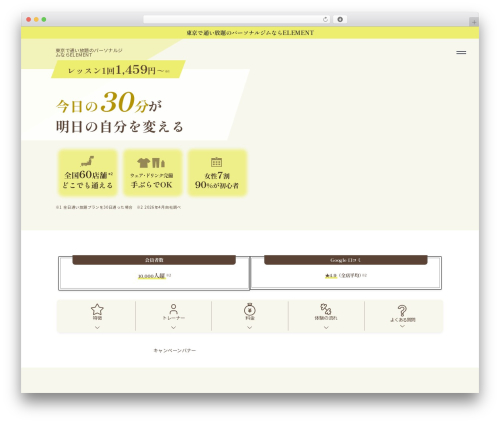Click the yen stopwatch icon for 料金

(x=250, y=309)
